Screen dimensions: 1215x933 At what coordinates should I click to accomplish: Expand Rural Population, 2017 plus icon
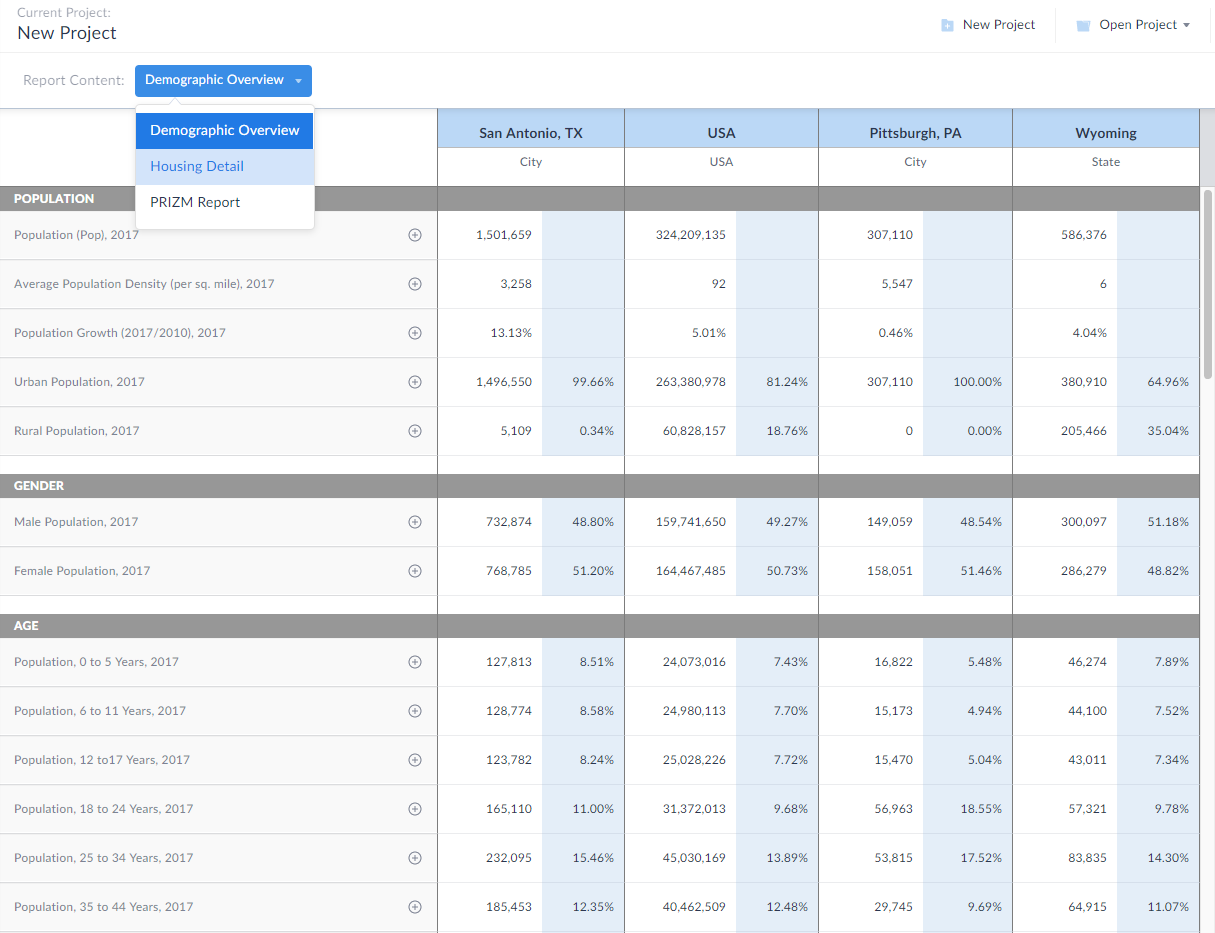click(415, 431)
